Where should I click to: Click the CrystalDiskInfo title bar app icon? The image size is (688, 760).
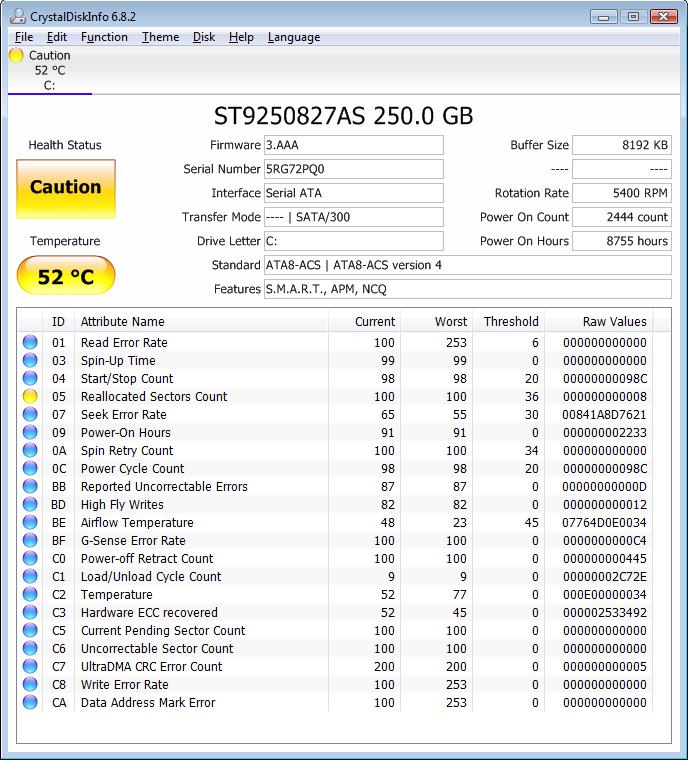click(x=17, y=16)
